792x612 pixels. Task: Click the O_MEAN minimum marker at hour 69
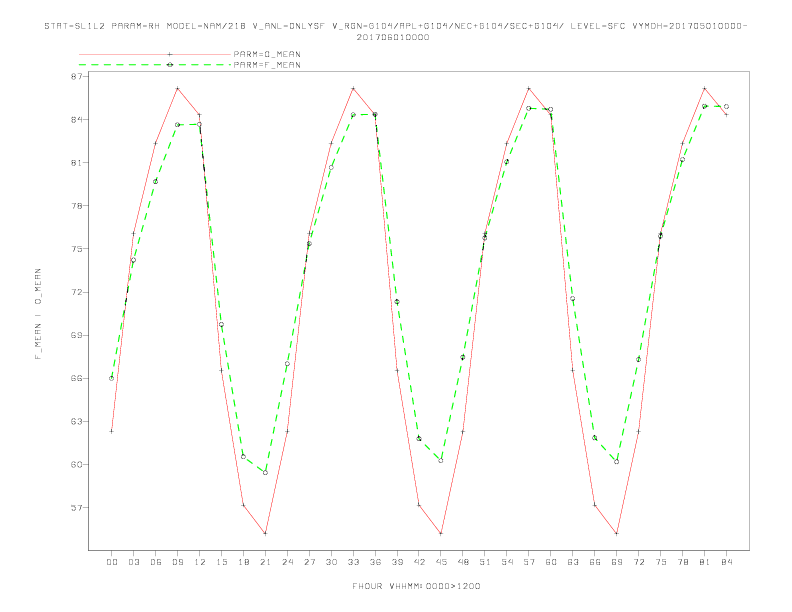(617, 533)
